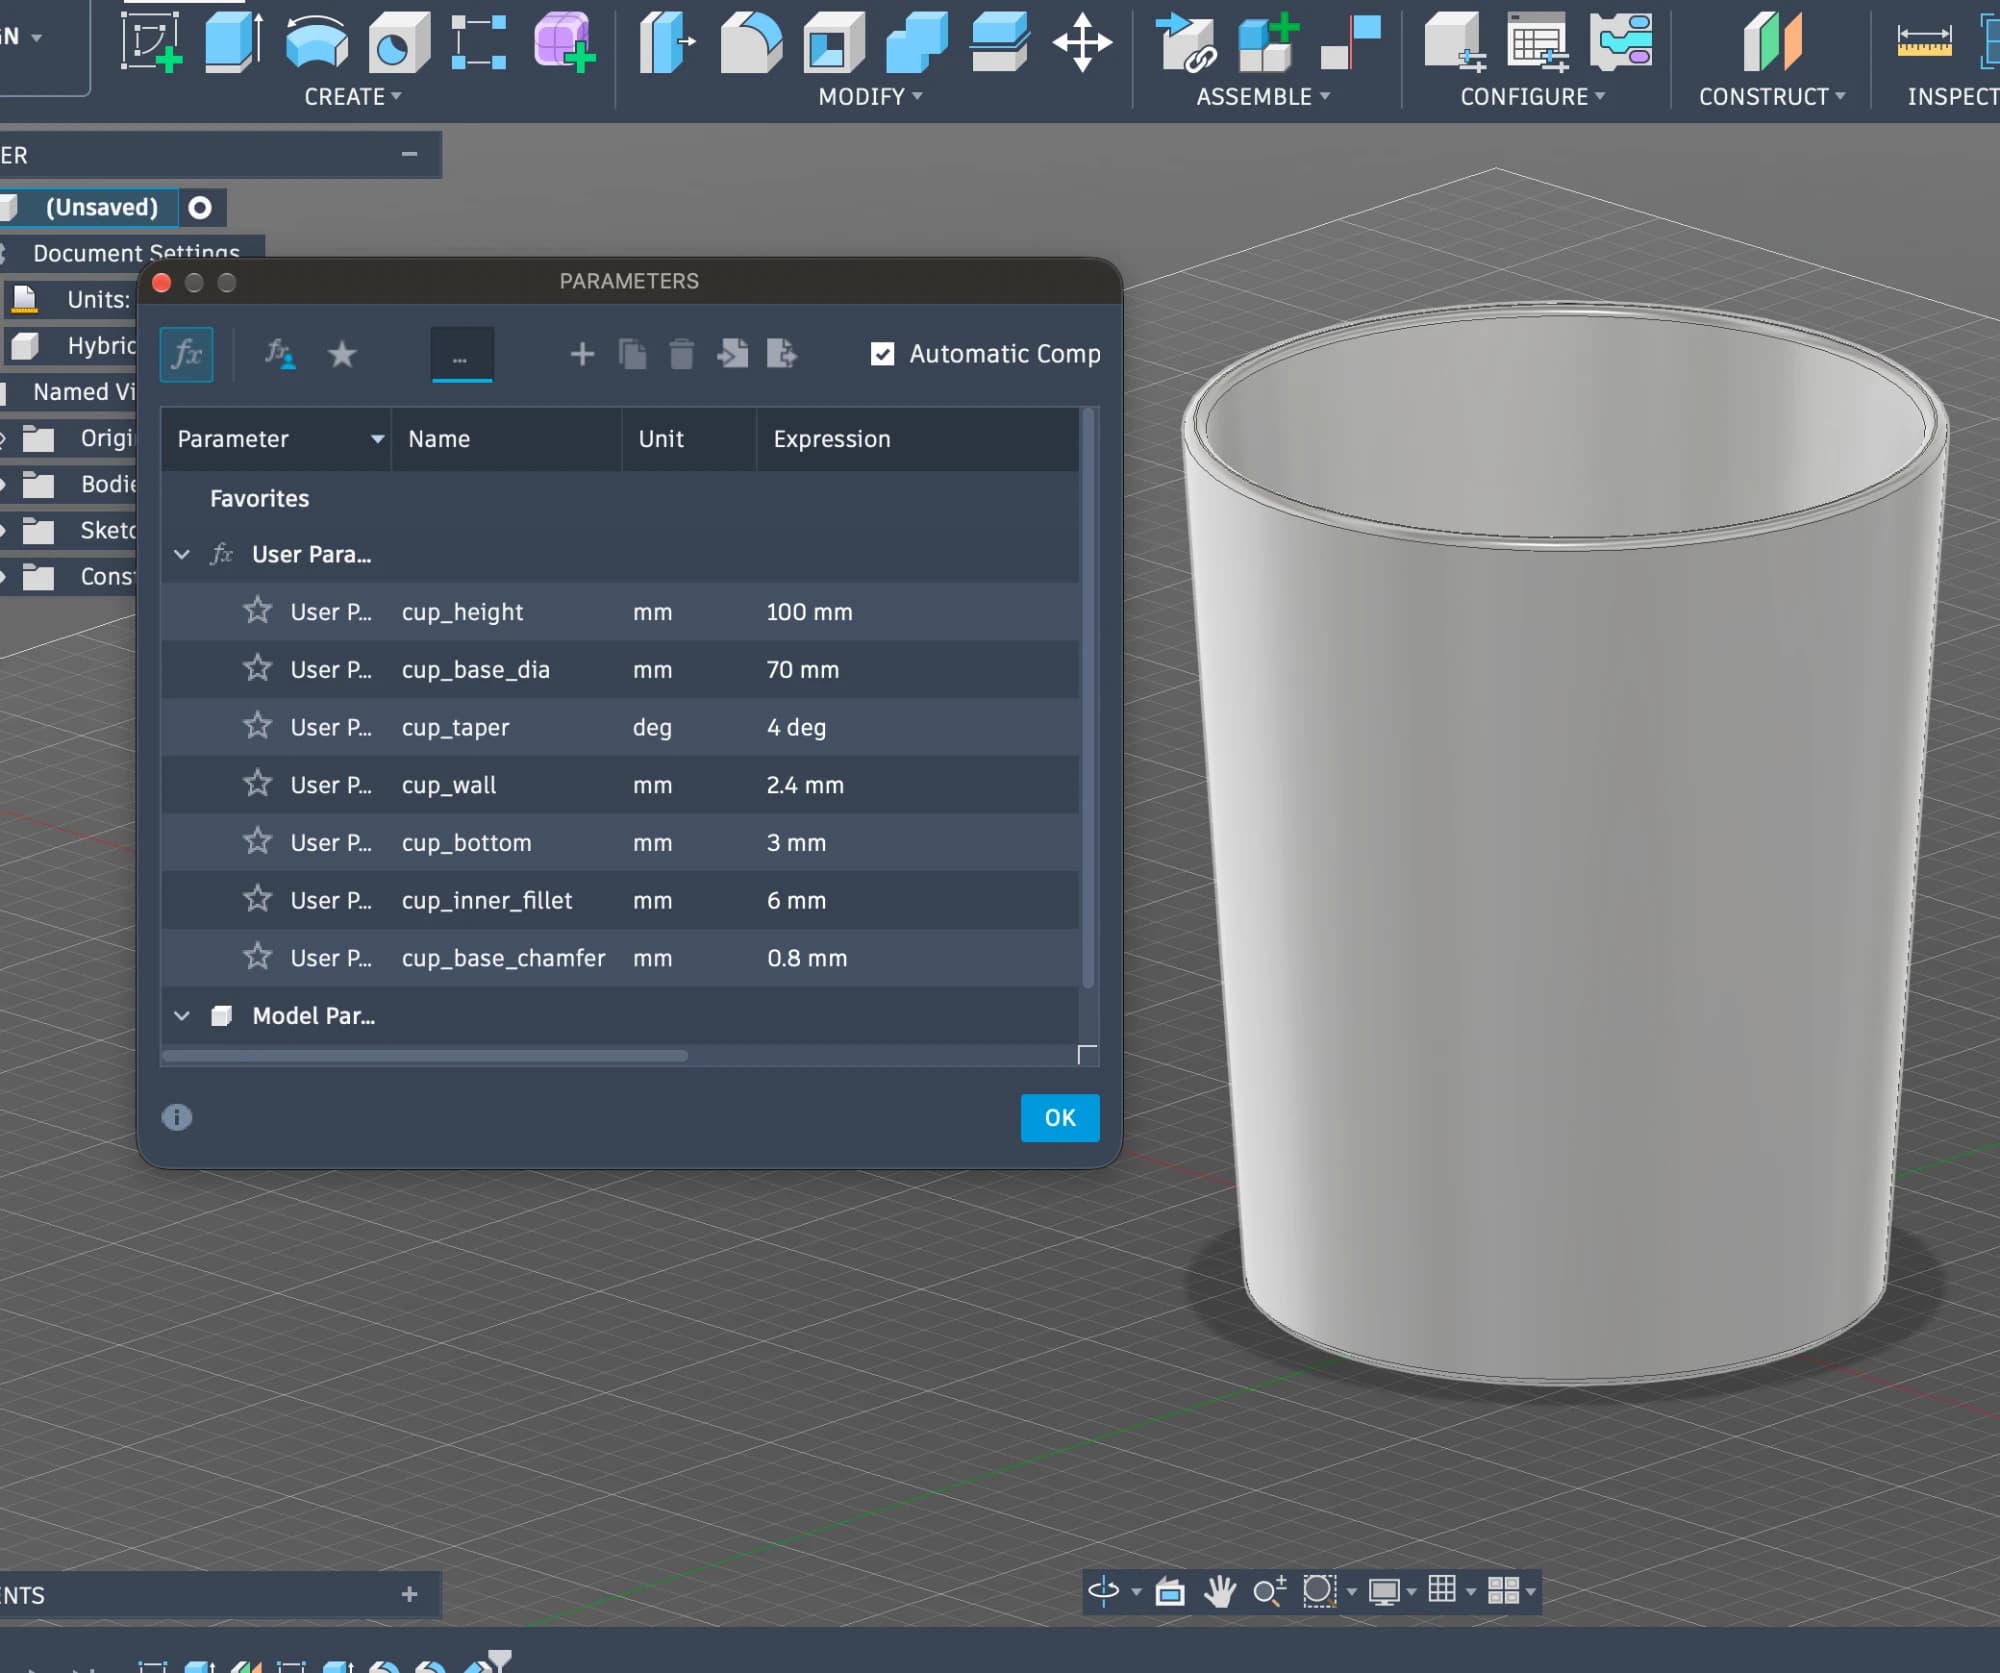Select the Shell tool
The image size is (2000, 1673).
click(x=833, y=41)
